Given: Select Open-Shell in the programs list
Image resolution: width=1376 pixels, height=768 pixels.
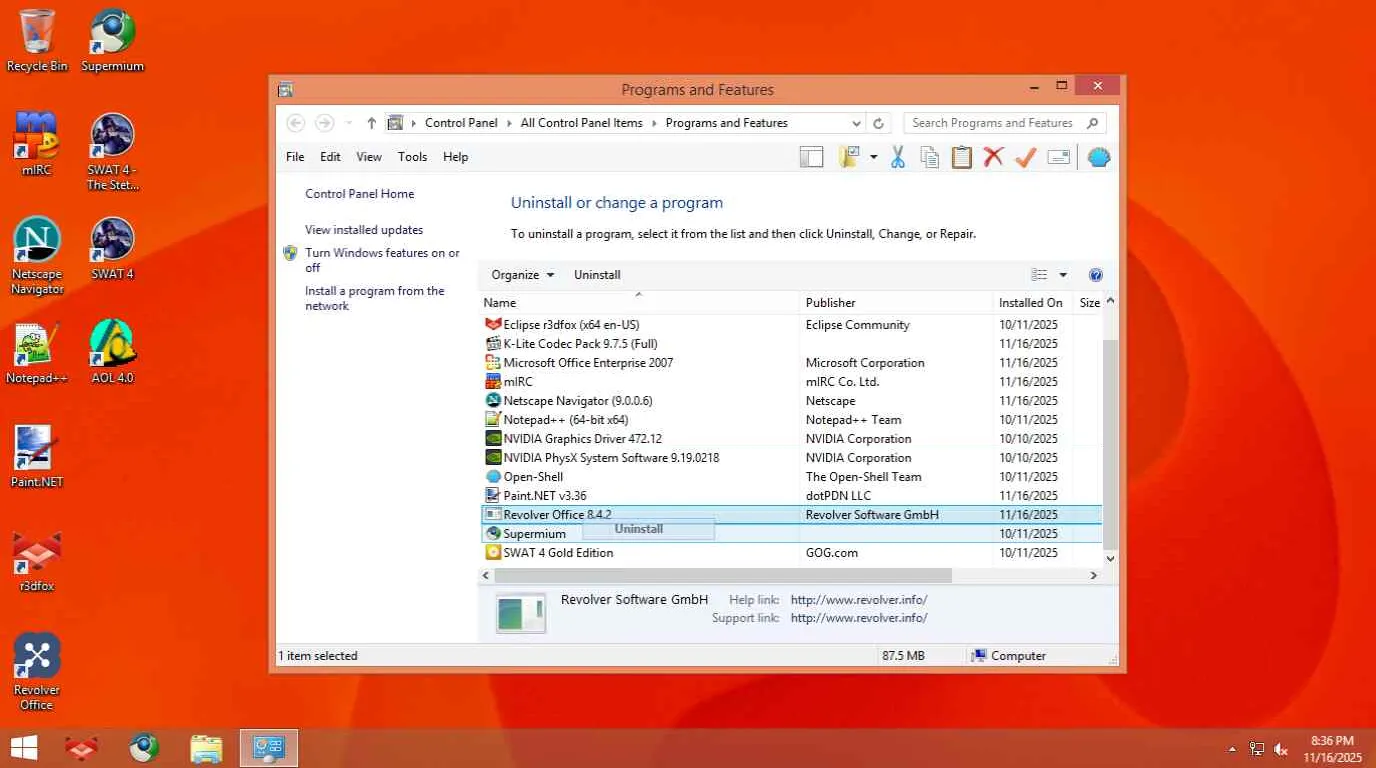Looking at the screenshot, I should click(791, 477).
